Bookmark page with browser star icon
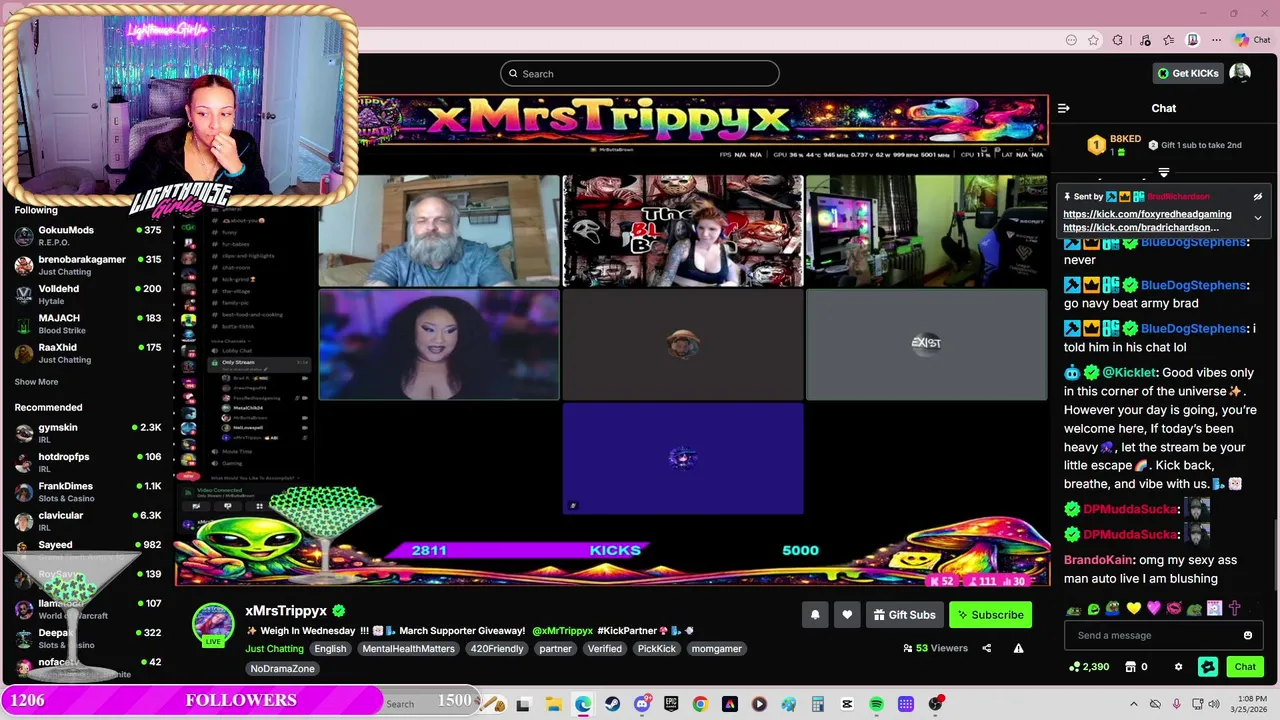This screenshot has height=720, width=1280. (x=1094, y=40)
